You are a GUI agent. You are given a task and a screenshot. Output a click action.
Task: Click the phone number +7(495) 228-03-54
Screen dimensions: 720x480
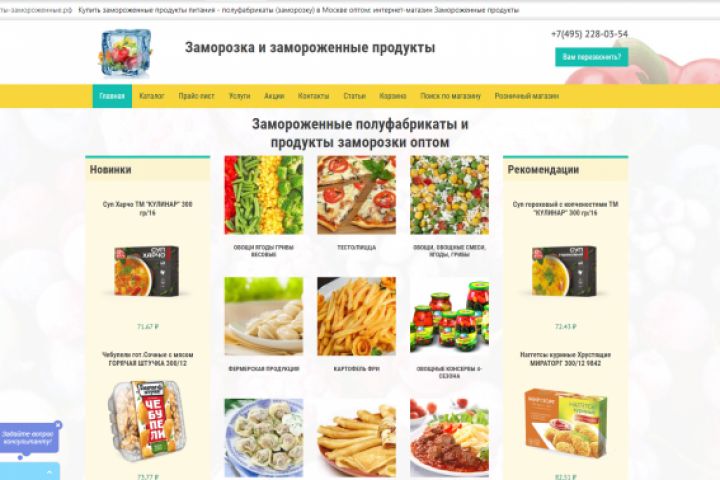589,34
